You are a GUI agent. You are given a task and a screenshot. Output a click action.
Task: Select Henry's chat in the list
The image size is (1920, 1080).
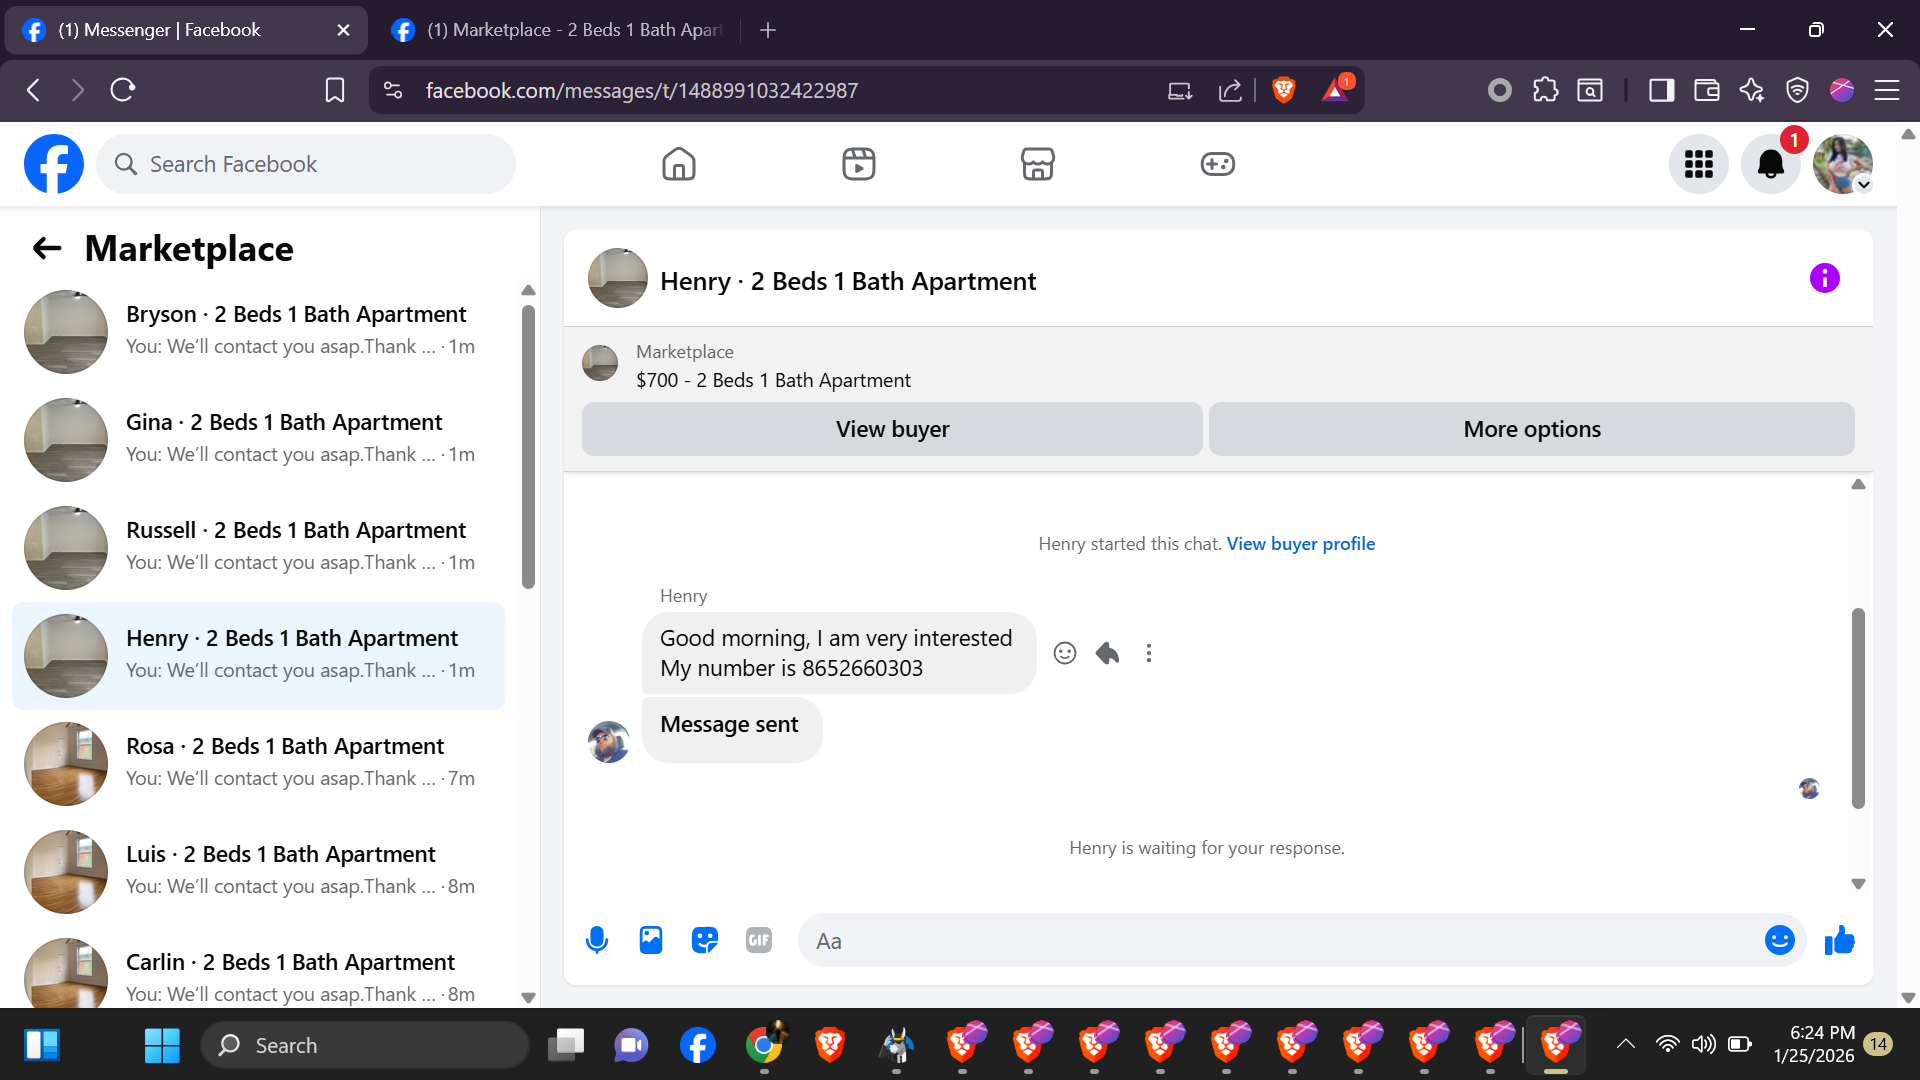258,656
